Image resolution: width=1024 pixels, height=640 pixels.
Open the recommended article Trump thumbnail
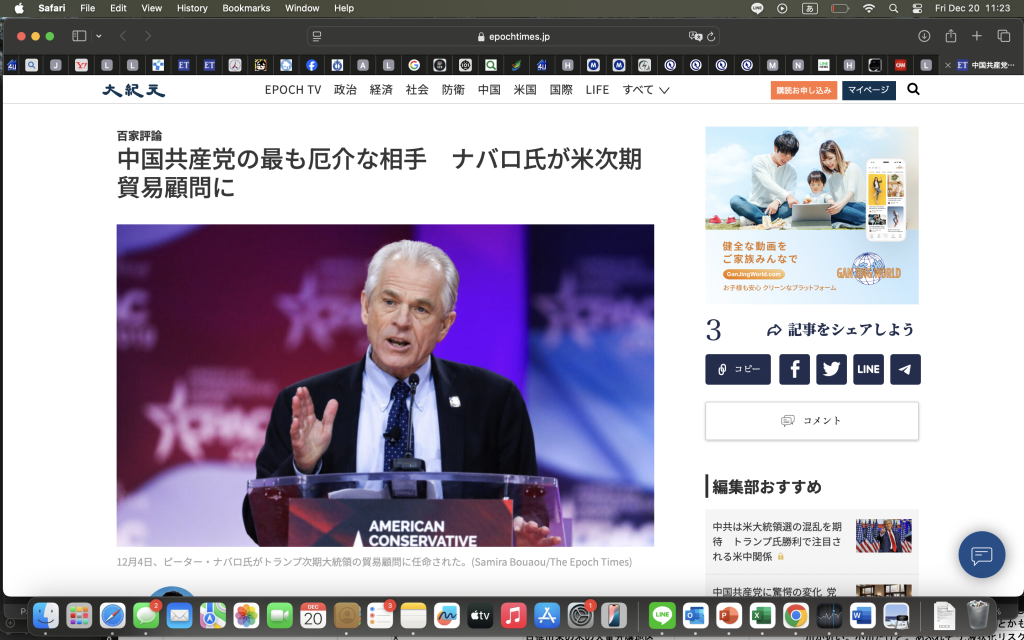[883, 536]
